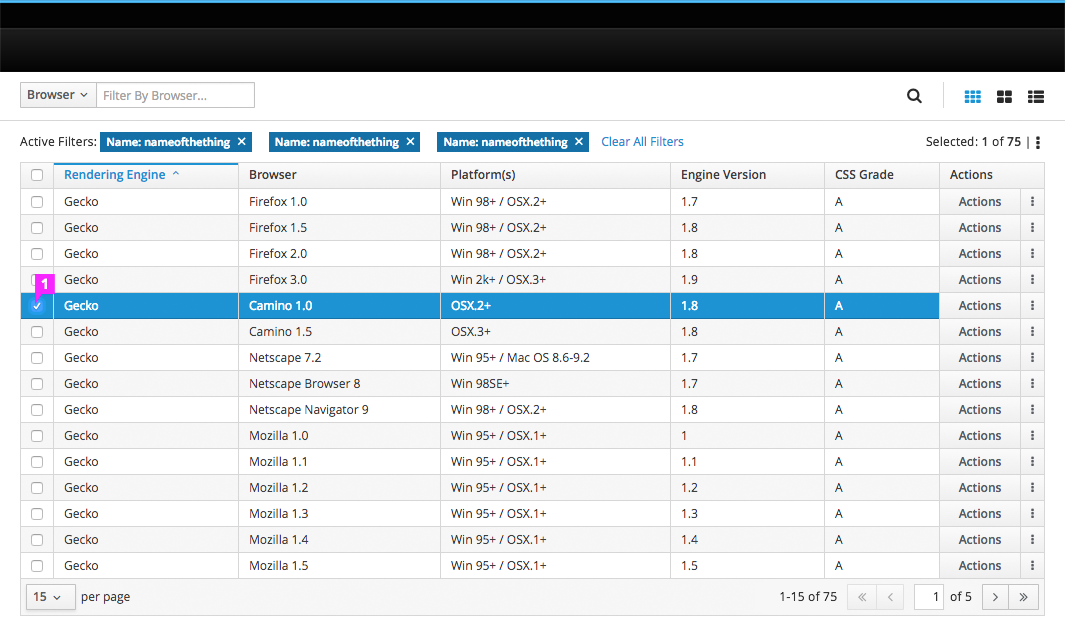This screenshot has width=1065, height=634.
Task: Check the Netscape 7.2 row checkbox
Action: point(37,357)
